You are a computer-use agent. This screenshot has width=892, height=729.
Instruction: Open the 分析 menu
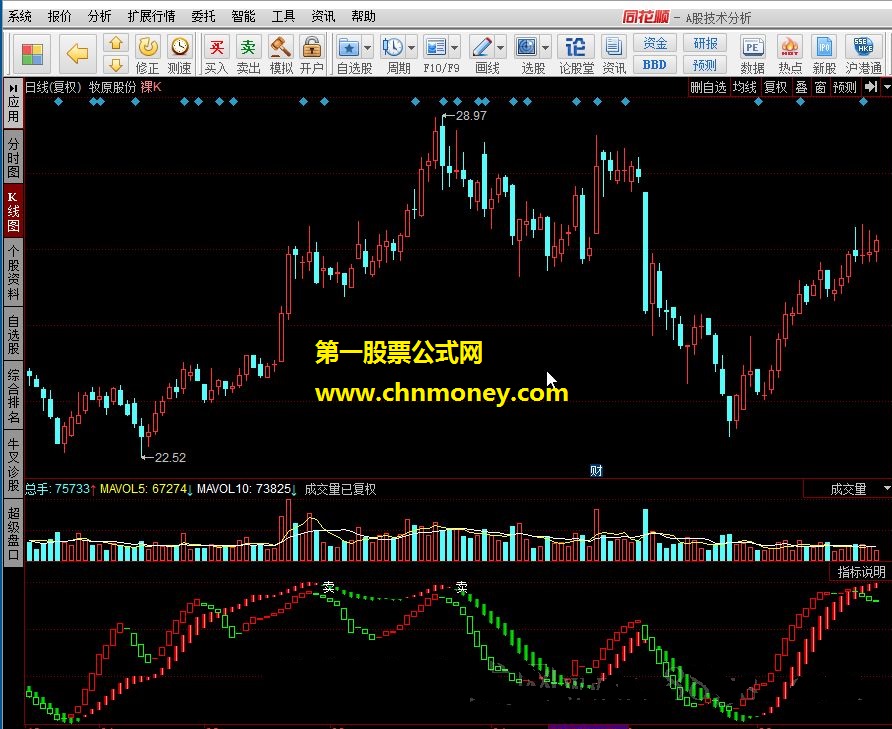99,17
